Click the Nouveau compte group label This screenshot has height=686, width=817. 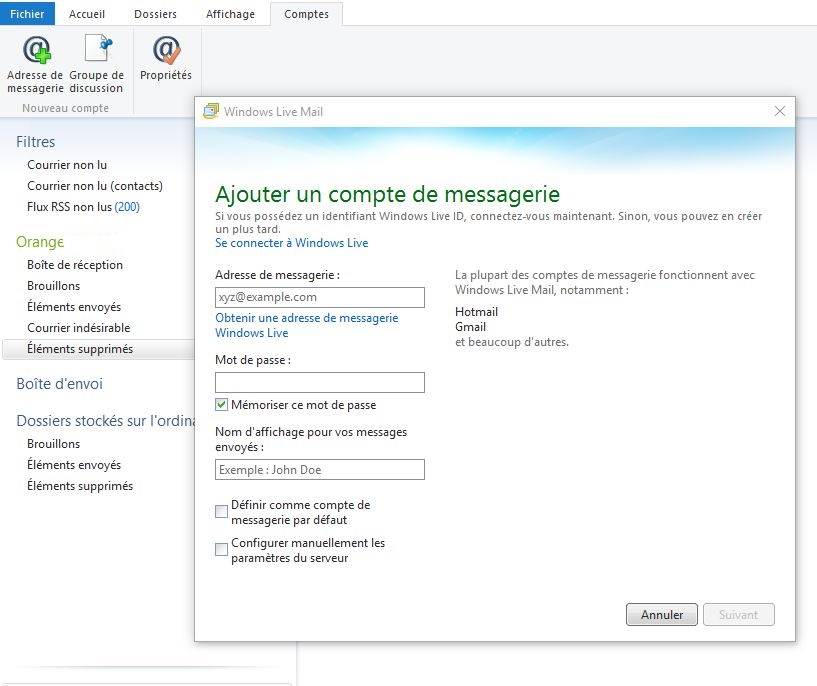point(66,108)
